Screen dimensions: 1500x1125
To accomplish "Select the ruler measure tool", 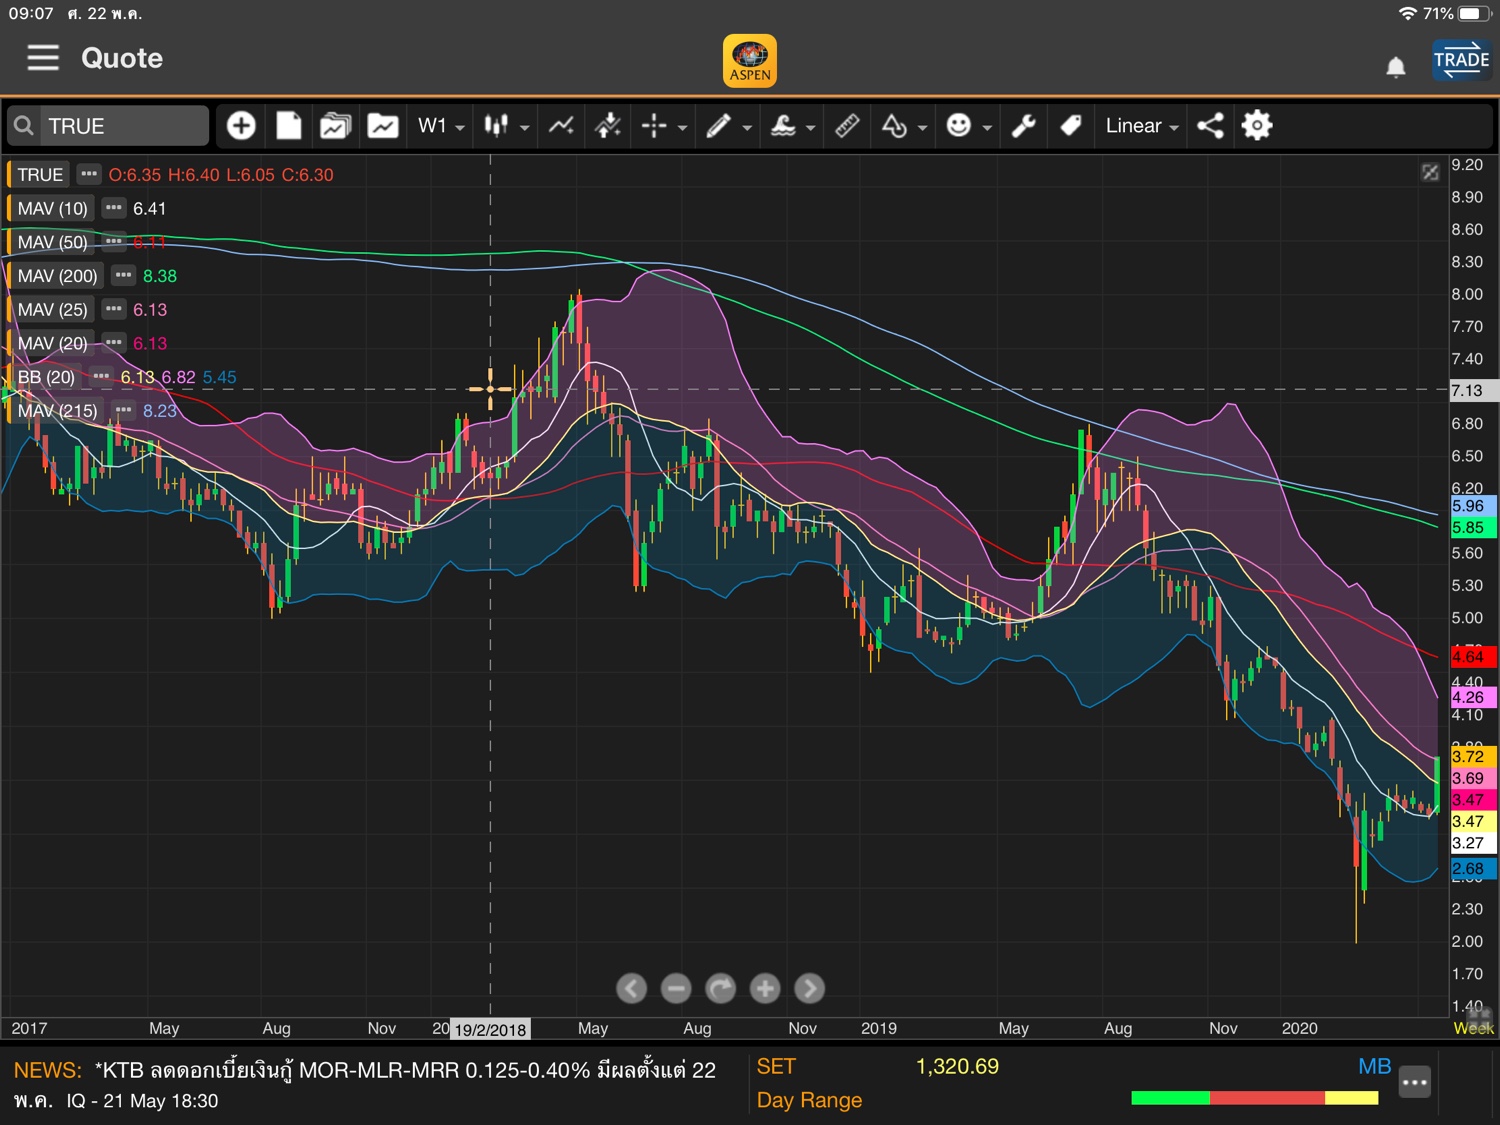I will (x=847, y=126).
